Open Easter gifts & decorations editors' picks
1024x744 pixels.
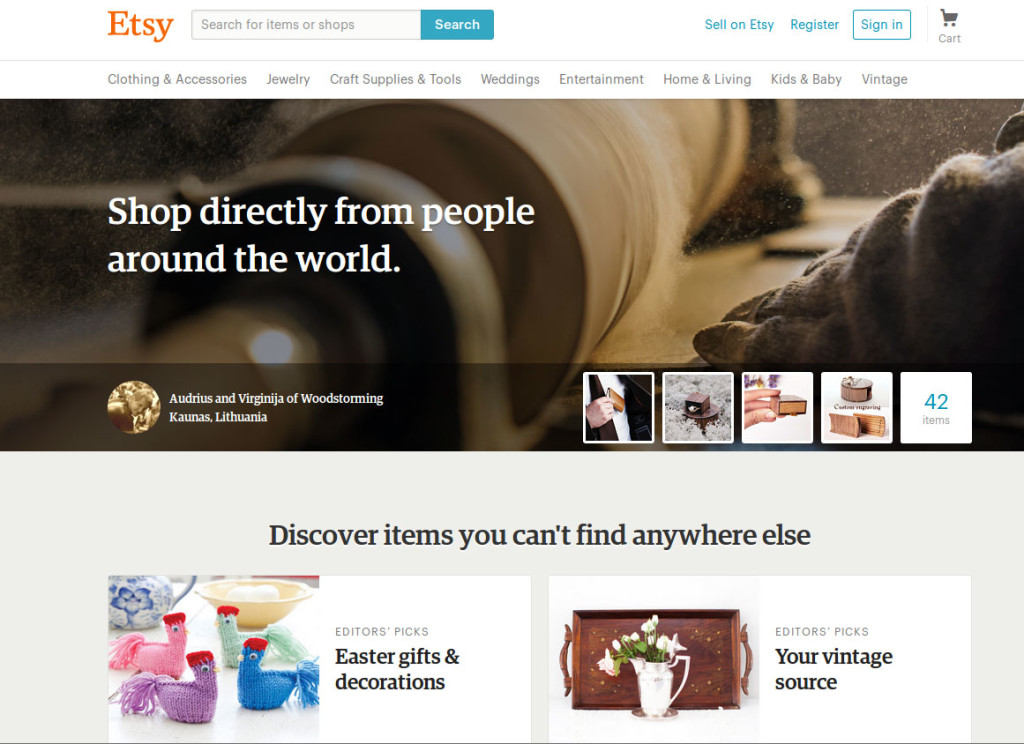point(319,658)
